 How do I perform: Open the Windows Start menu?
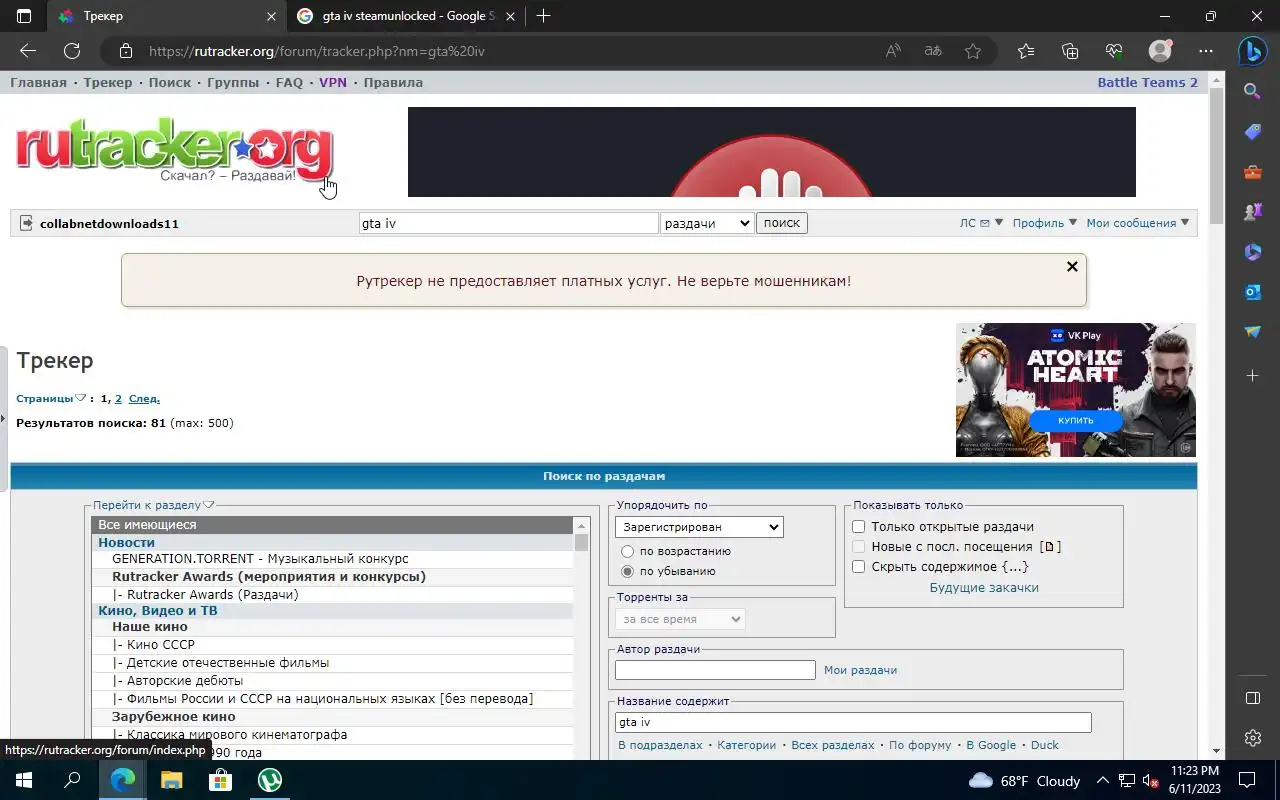pos(24,780)
